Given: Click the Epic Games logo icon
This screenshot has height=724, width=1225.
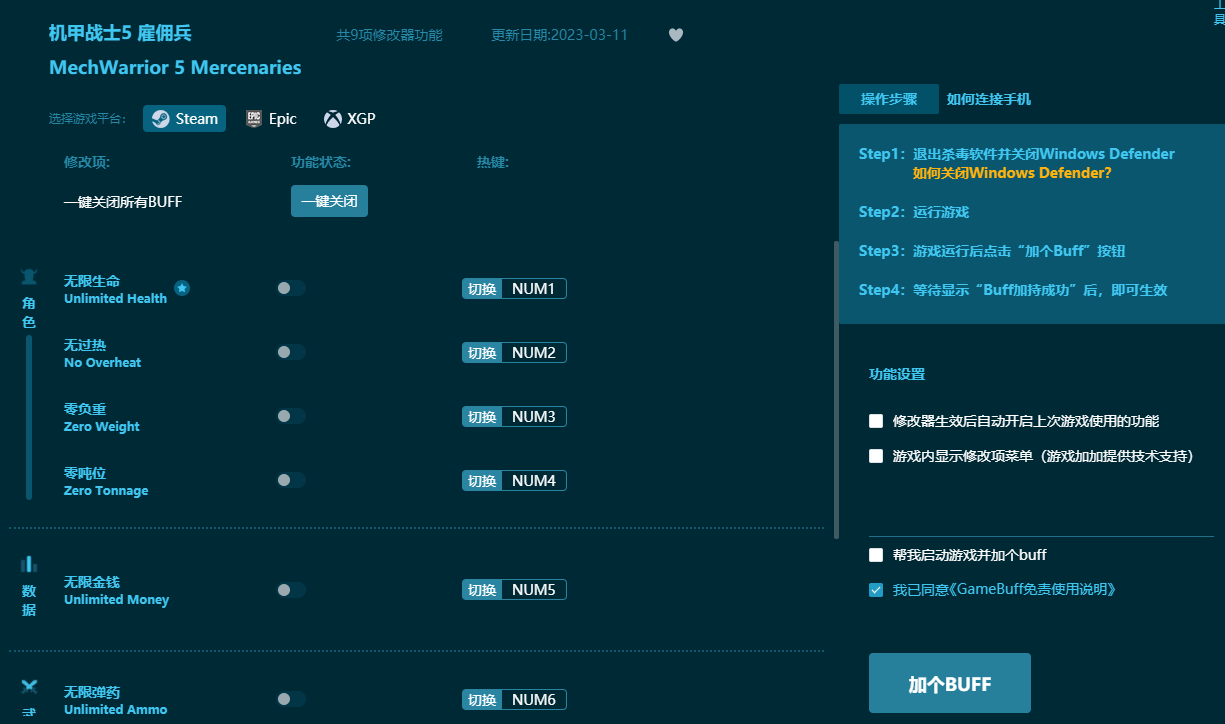Looking at the screenshot, I should tap(254, 119).
